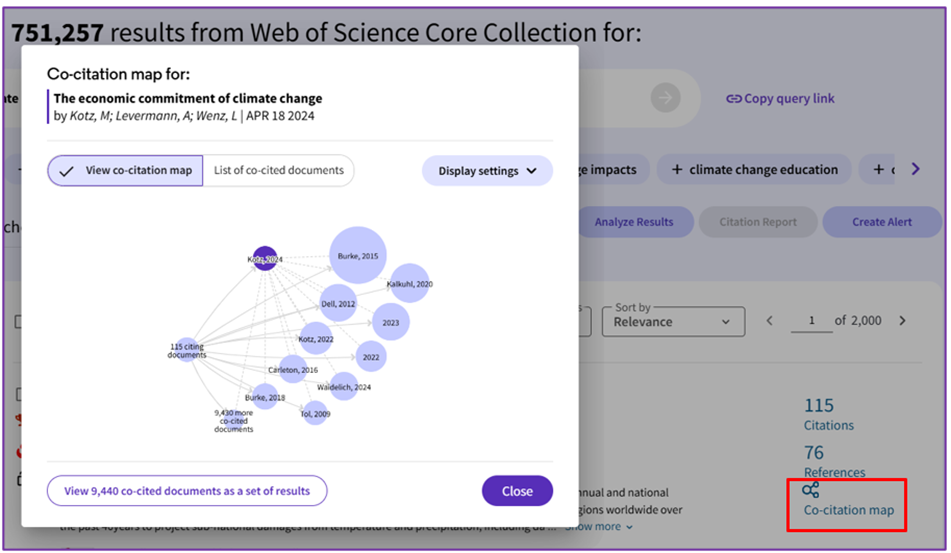
Task: Click the previous page arrow icon
Action: click(769, 321)
